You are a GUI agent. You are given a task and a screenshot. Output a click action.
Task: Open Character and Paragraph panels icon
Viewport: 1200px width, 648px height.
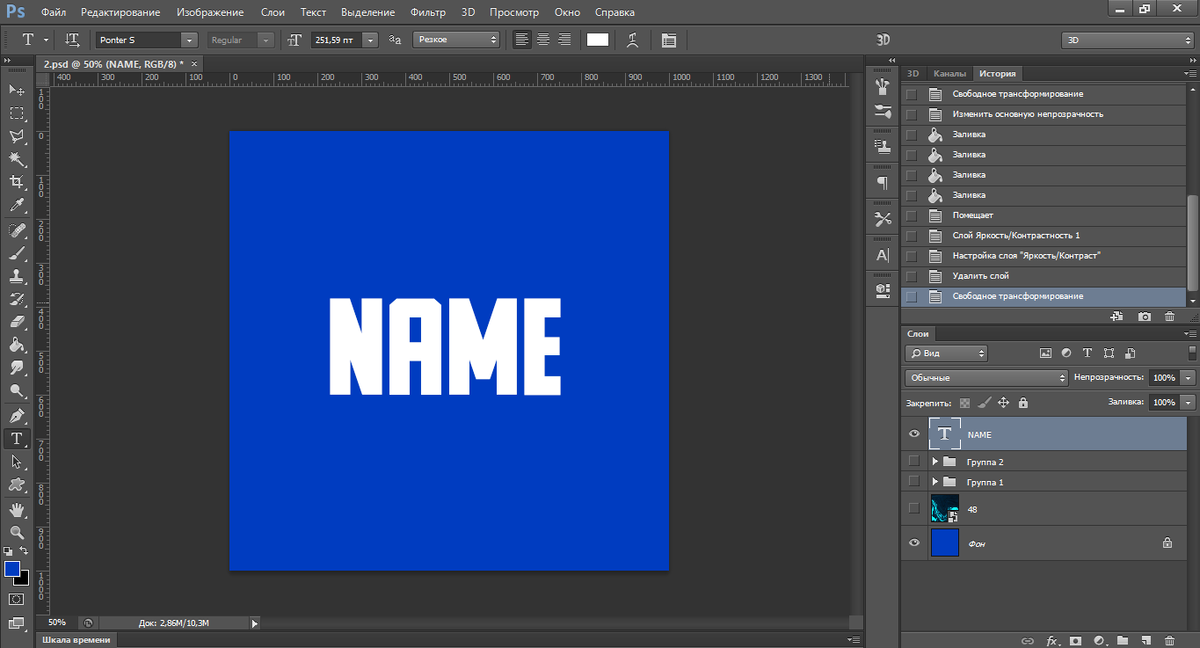pyautogui.click(x=669, y=40)
